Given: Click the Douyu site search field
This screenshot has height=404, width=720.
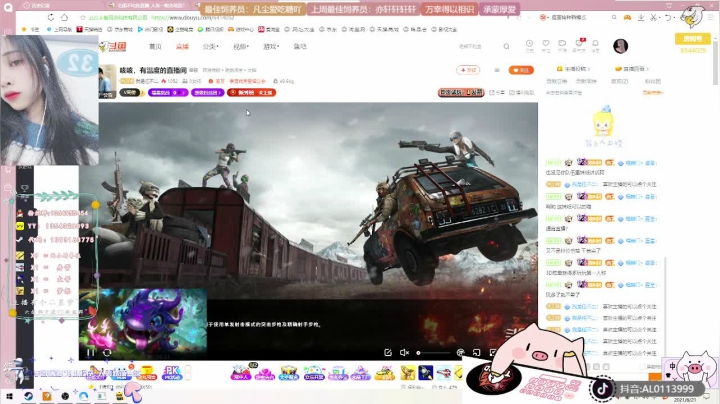Looking at the screenshot, I should click(478, 46).
